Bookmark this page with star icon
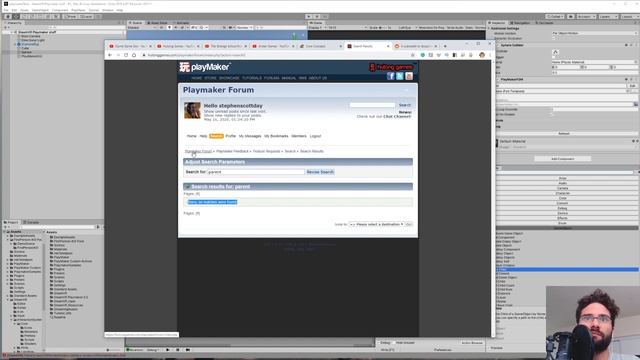 coord(413,55)
